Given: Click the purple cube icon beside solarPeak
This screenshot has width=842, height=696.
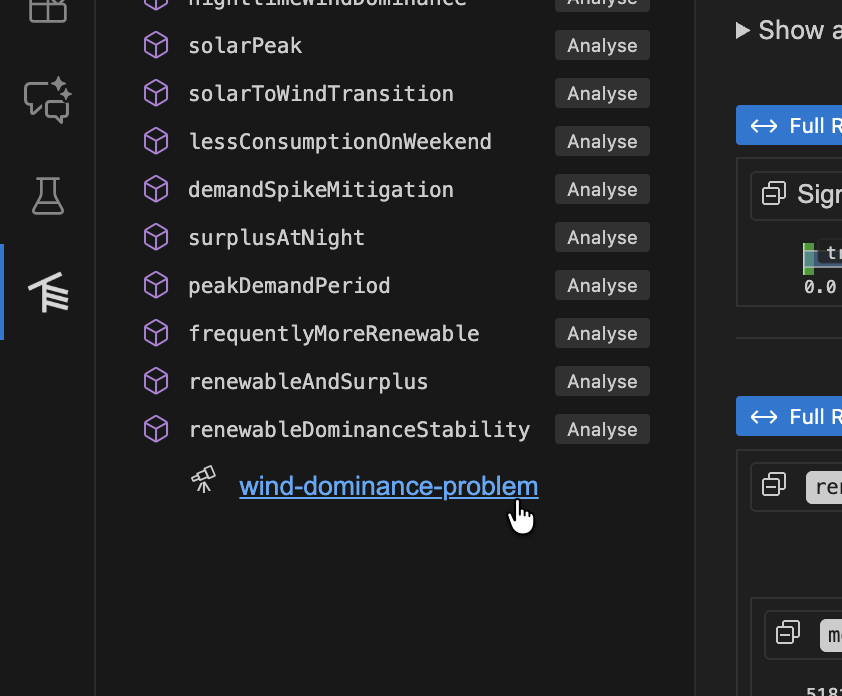Looking at the screenshot, I should (156, 45).
